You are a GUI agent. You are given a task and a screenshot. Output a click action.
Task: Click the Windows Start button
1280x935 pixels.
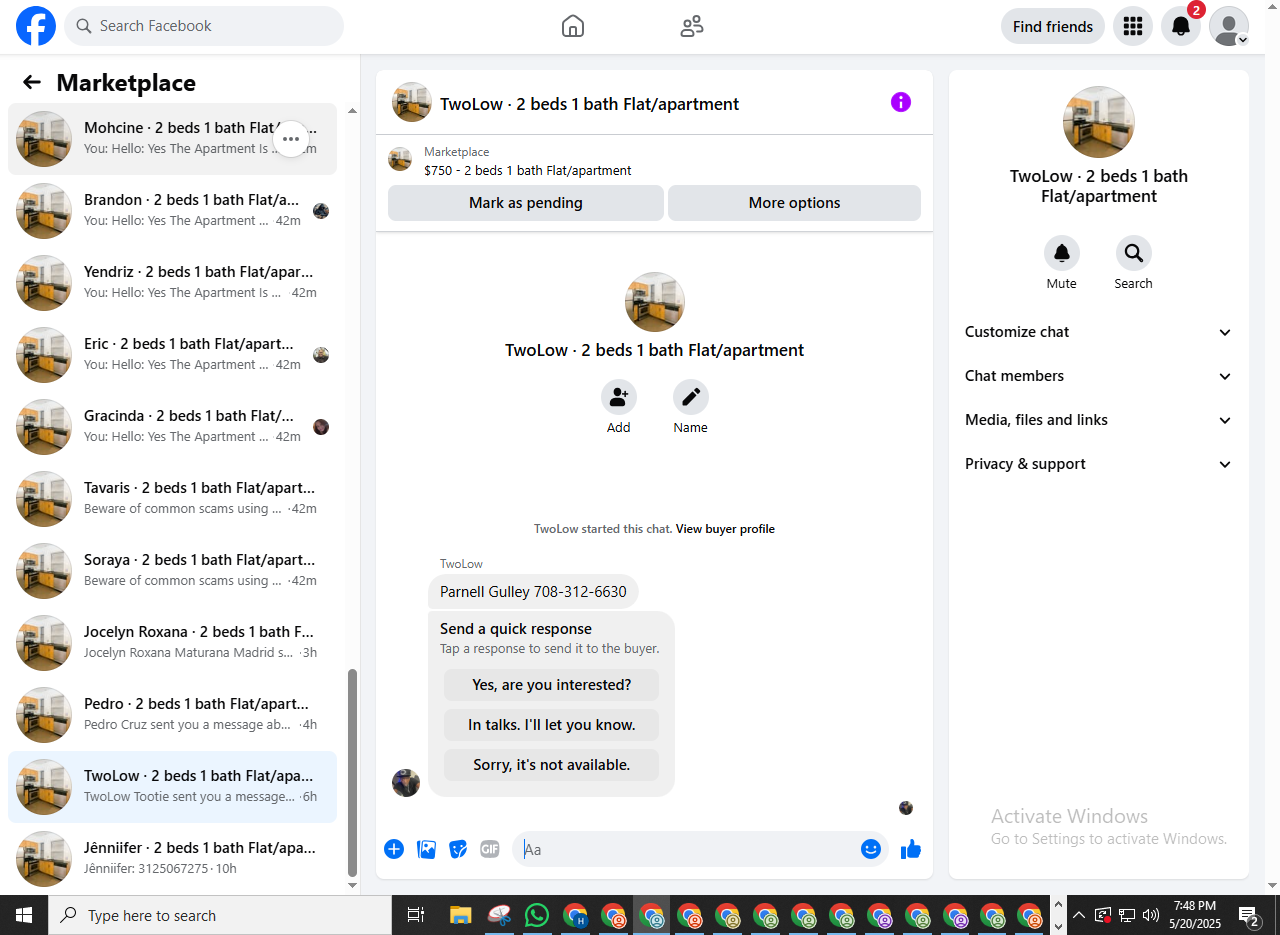pyautogui.click(x=24, y=915)
